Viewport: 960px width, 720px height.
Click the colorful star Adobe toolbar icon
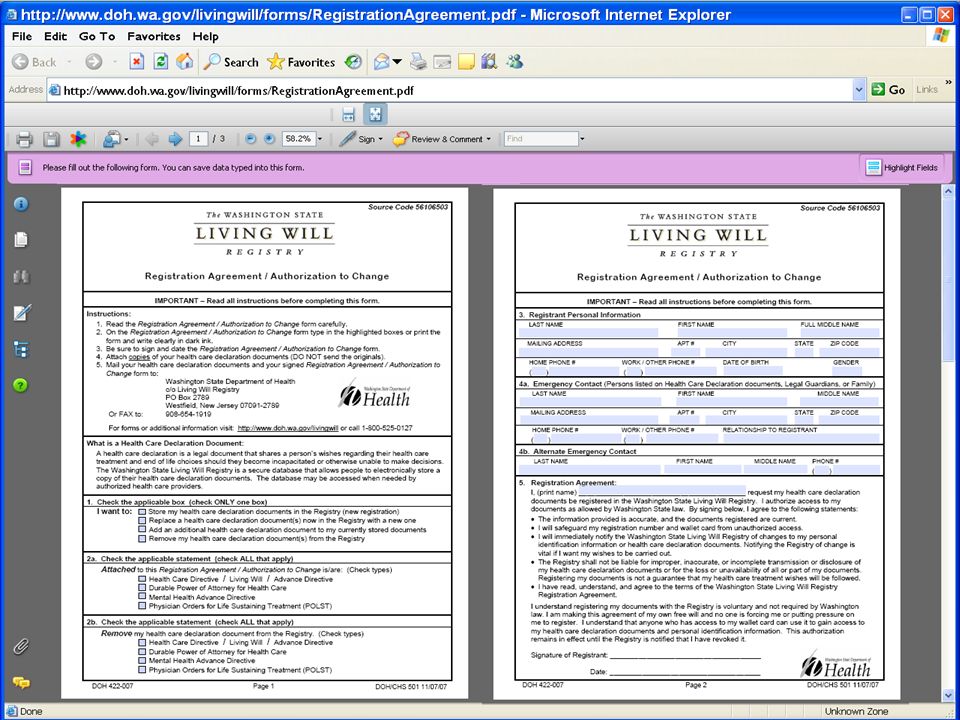[78, 140]
